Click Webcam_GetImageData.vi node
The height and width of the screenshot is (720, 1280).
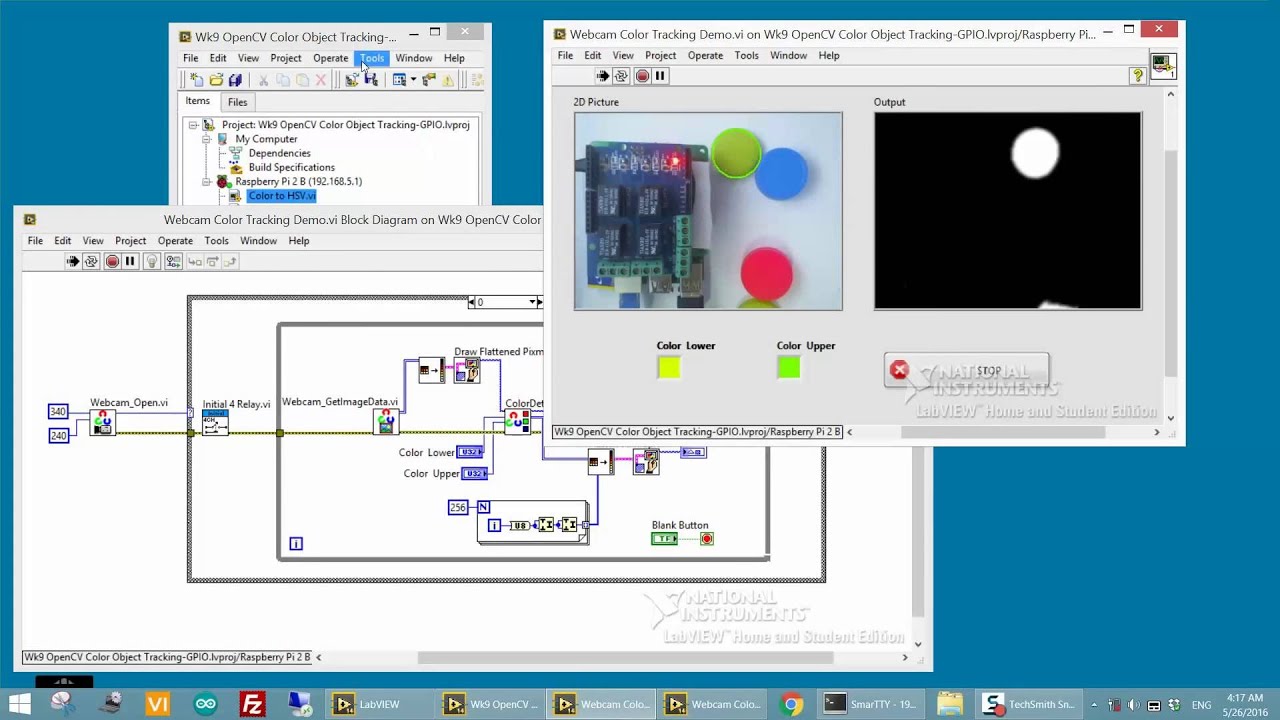pyautogui.click(x=386, y=422)
